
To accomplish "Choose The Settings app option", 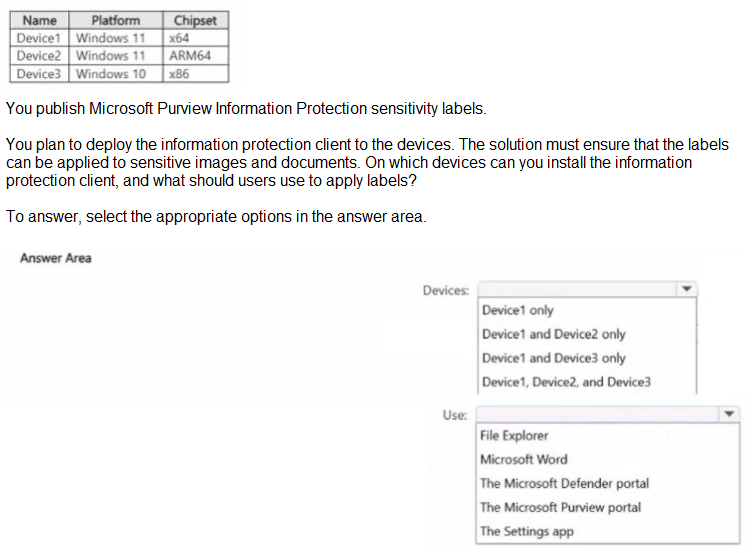I will (526, 531).
